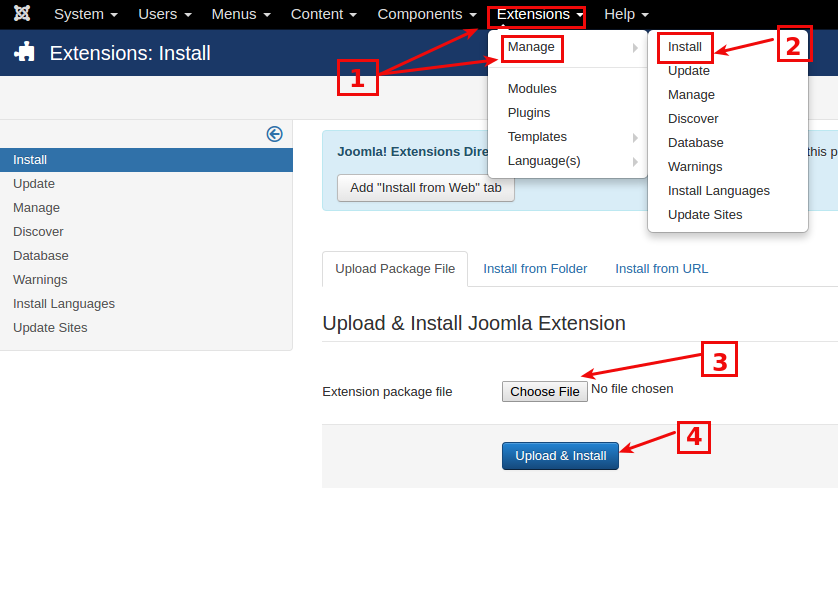Click the Joomla logo icon in top bar

22,13
